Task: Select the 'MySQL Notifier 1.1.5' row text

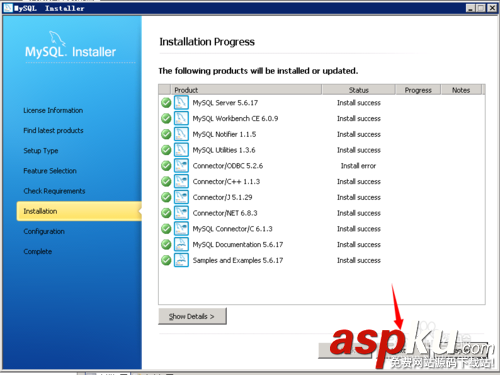Action: pos(224,134)
